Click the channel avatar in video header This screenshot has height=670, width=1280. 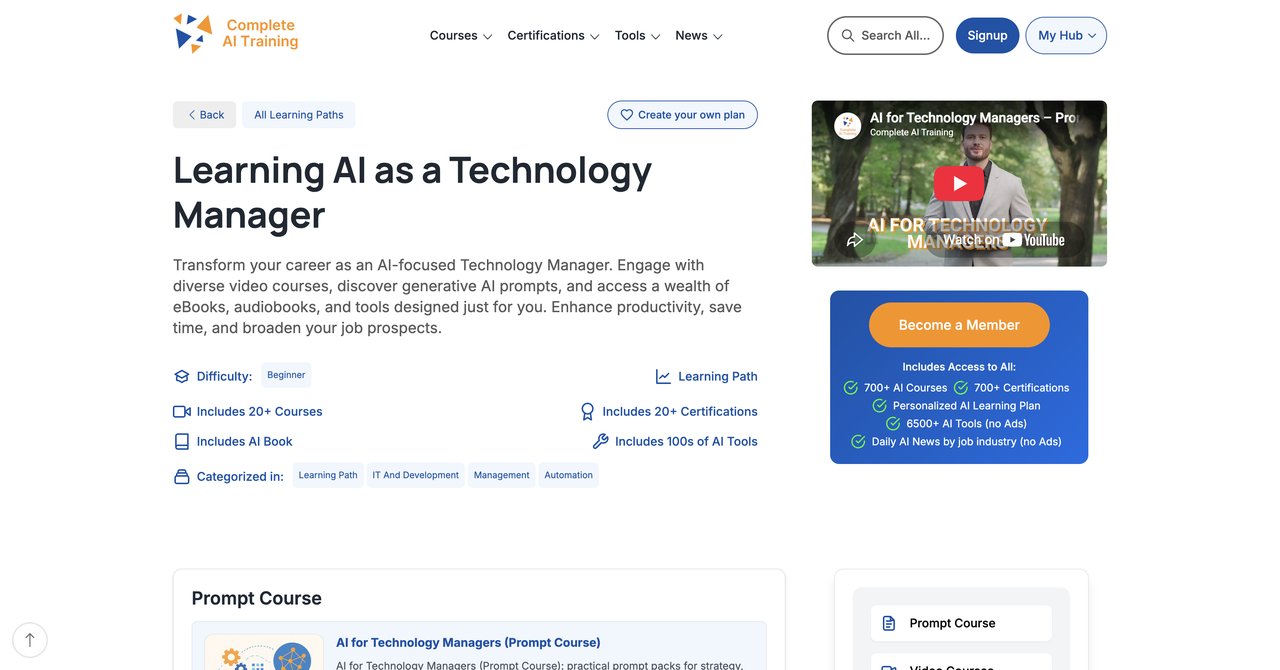click(848, 125)
